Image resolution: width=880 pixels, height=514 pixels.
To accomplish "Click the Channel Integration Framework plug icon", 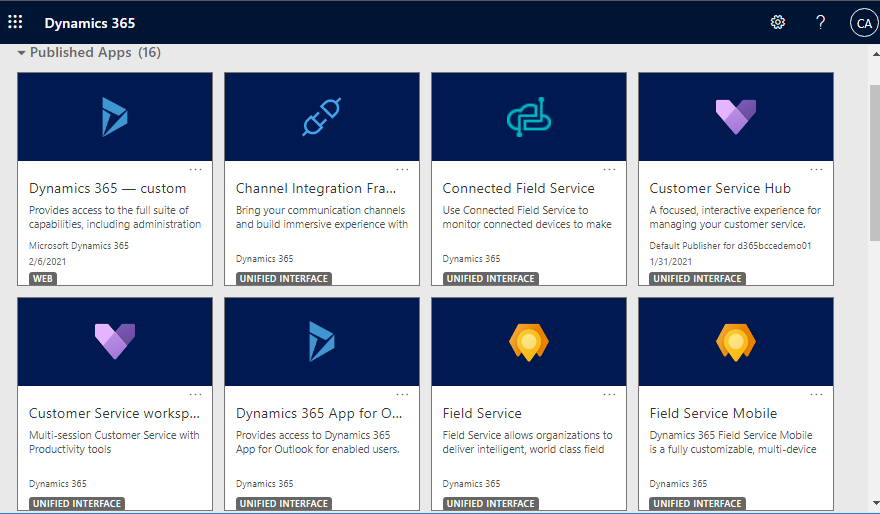I will (322, 117).
